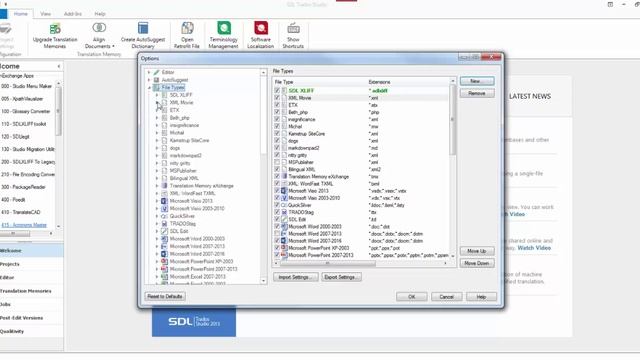
Task: Click the Microsoft Visio 2003-2010 icon in the tree
Action: coord(164,209)
